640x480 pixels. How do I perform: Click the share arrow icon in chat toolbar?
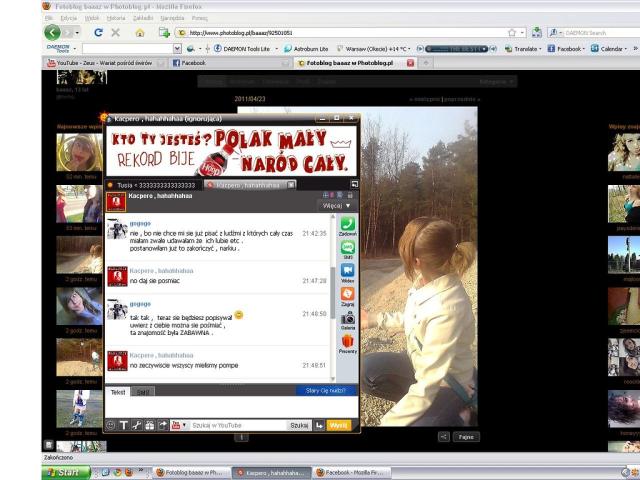(x=163, y=425)
